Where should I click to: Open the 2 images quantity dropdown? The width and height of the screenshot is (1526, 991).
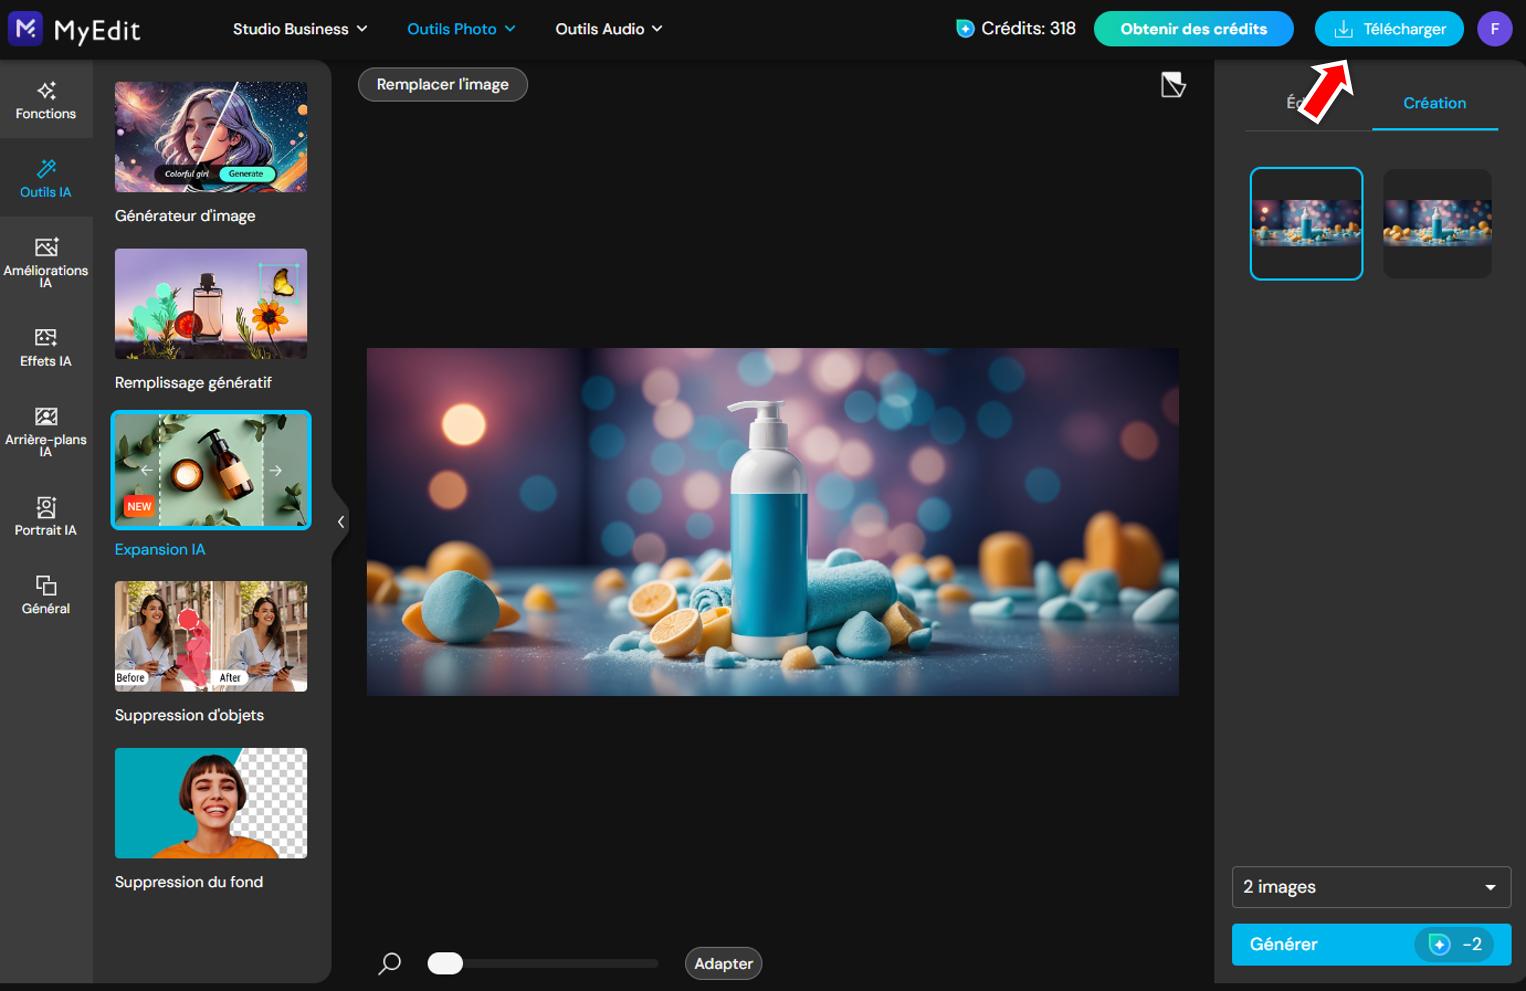point(1370,887)
